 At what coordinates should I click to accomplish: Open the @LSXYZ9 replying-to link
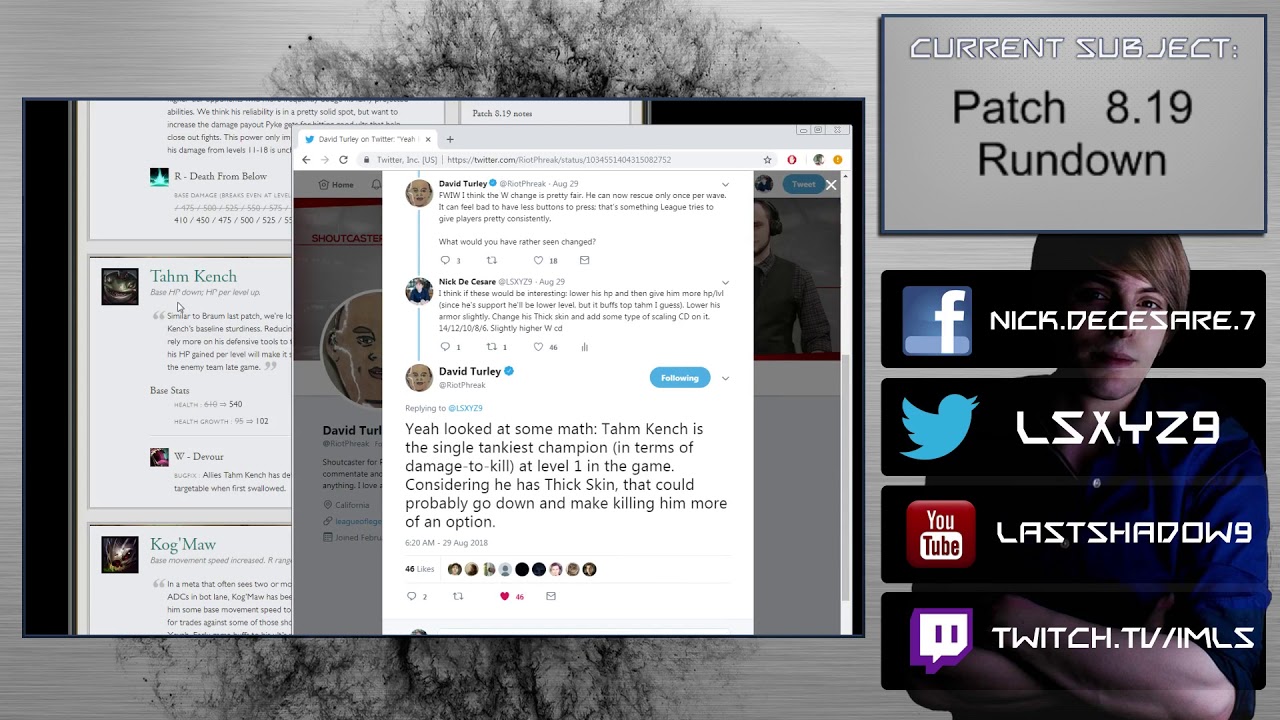[465, 408]
